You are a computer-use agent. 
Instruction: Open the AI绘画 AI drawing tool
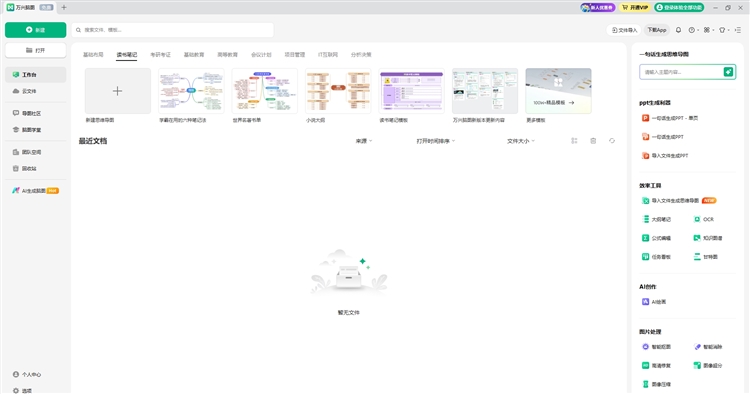pyautogui.click(x=654, y=302)
